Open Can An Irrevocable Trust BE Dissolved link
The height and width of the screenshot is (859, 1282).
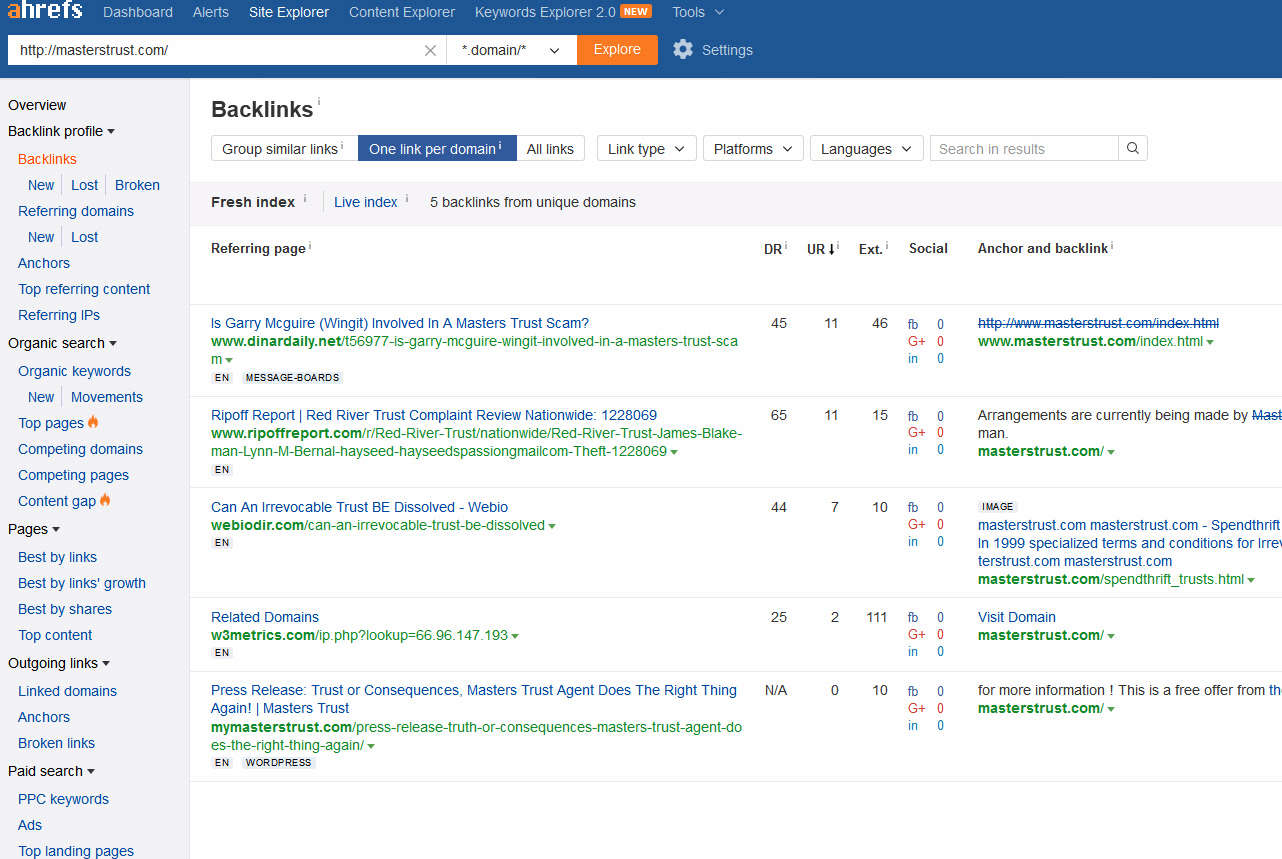click(x=359, y=507)
